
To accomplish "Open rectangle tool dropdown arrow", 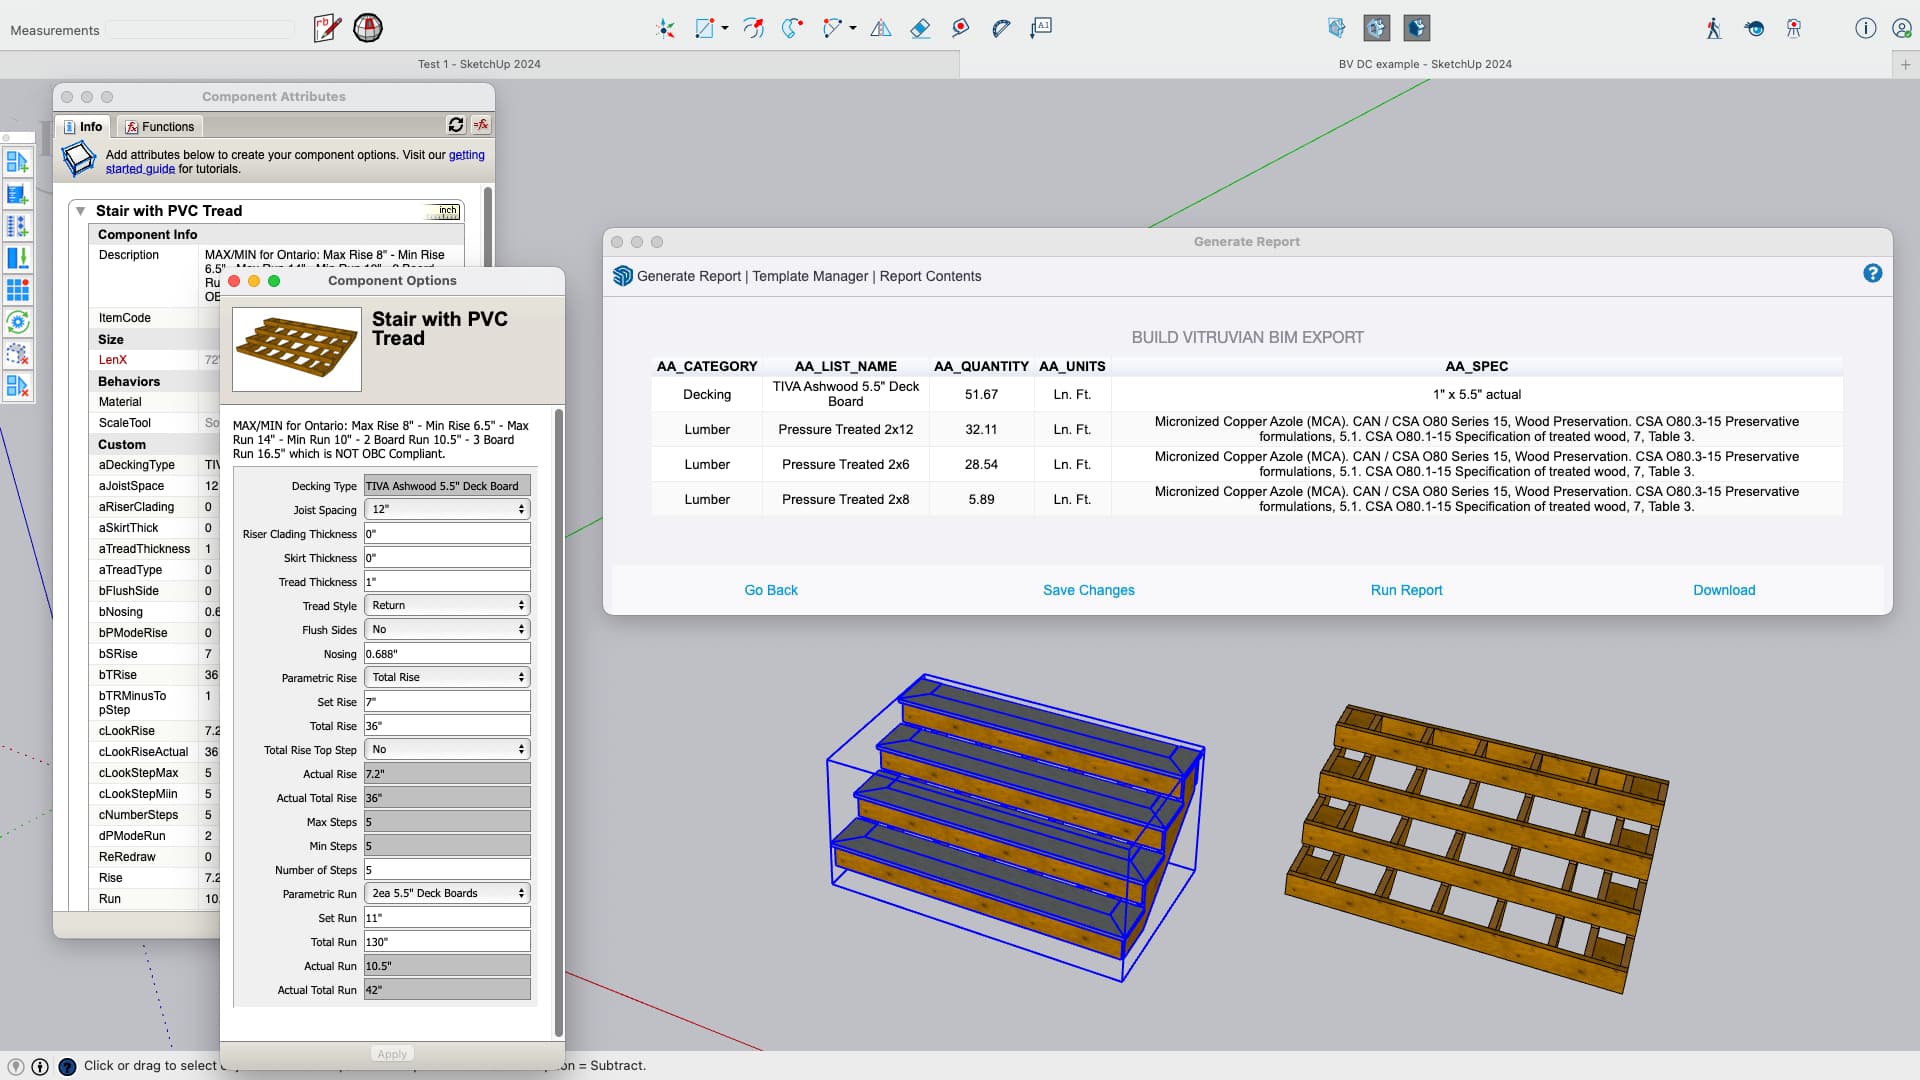I will (x=725, y=29).
